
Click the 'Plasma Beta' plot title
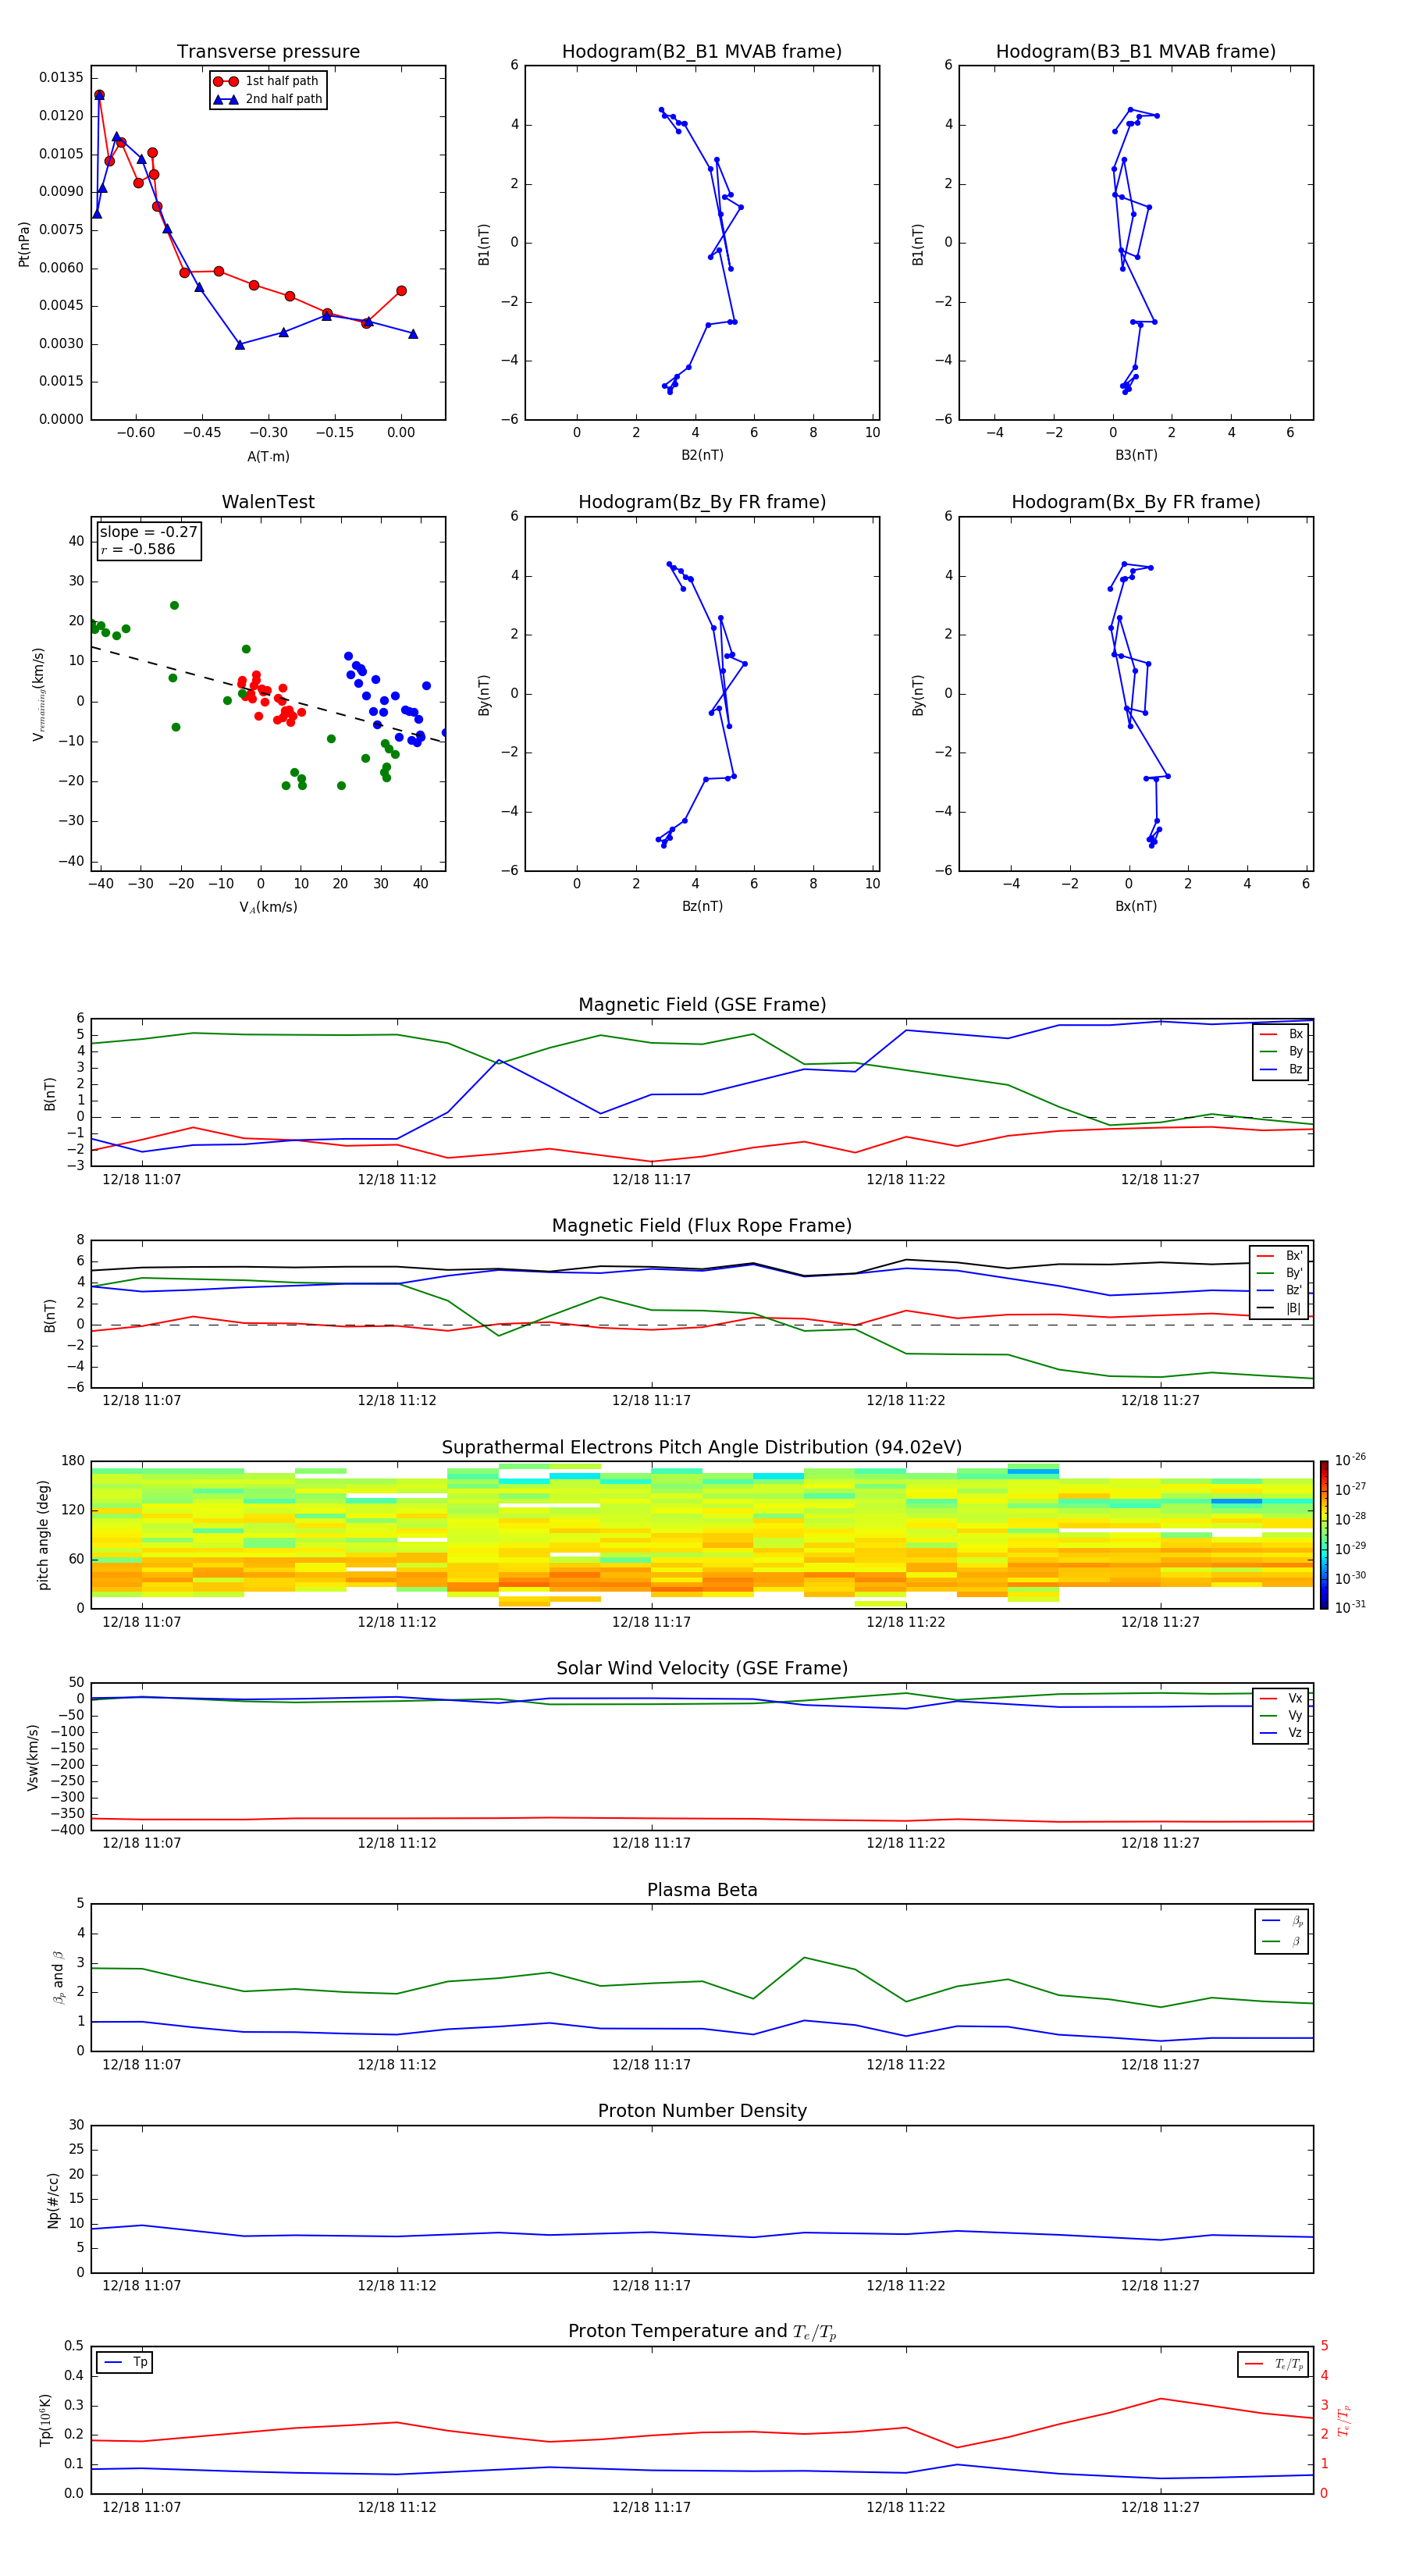702,1890
